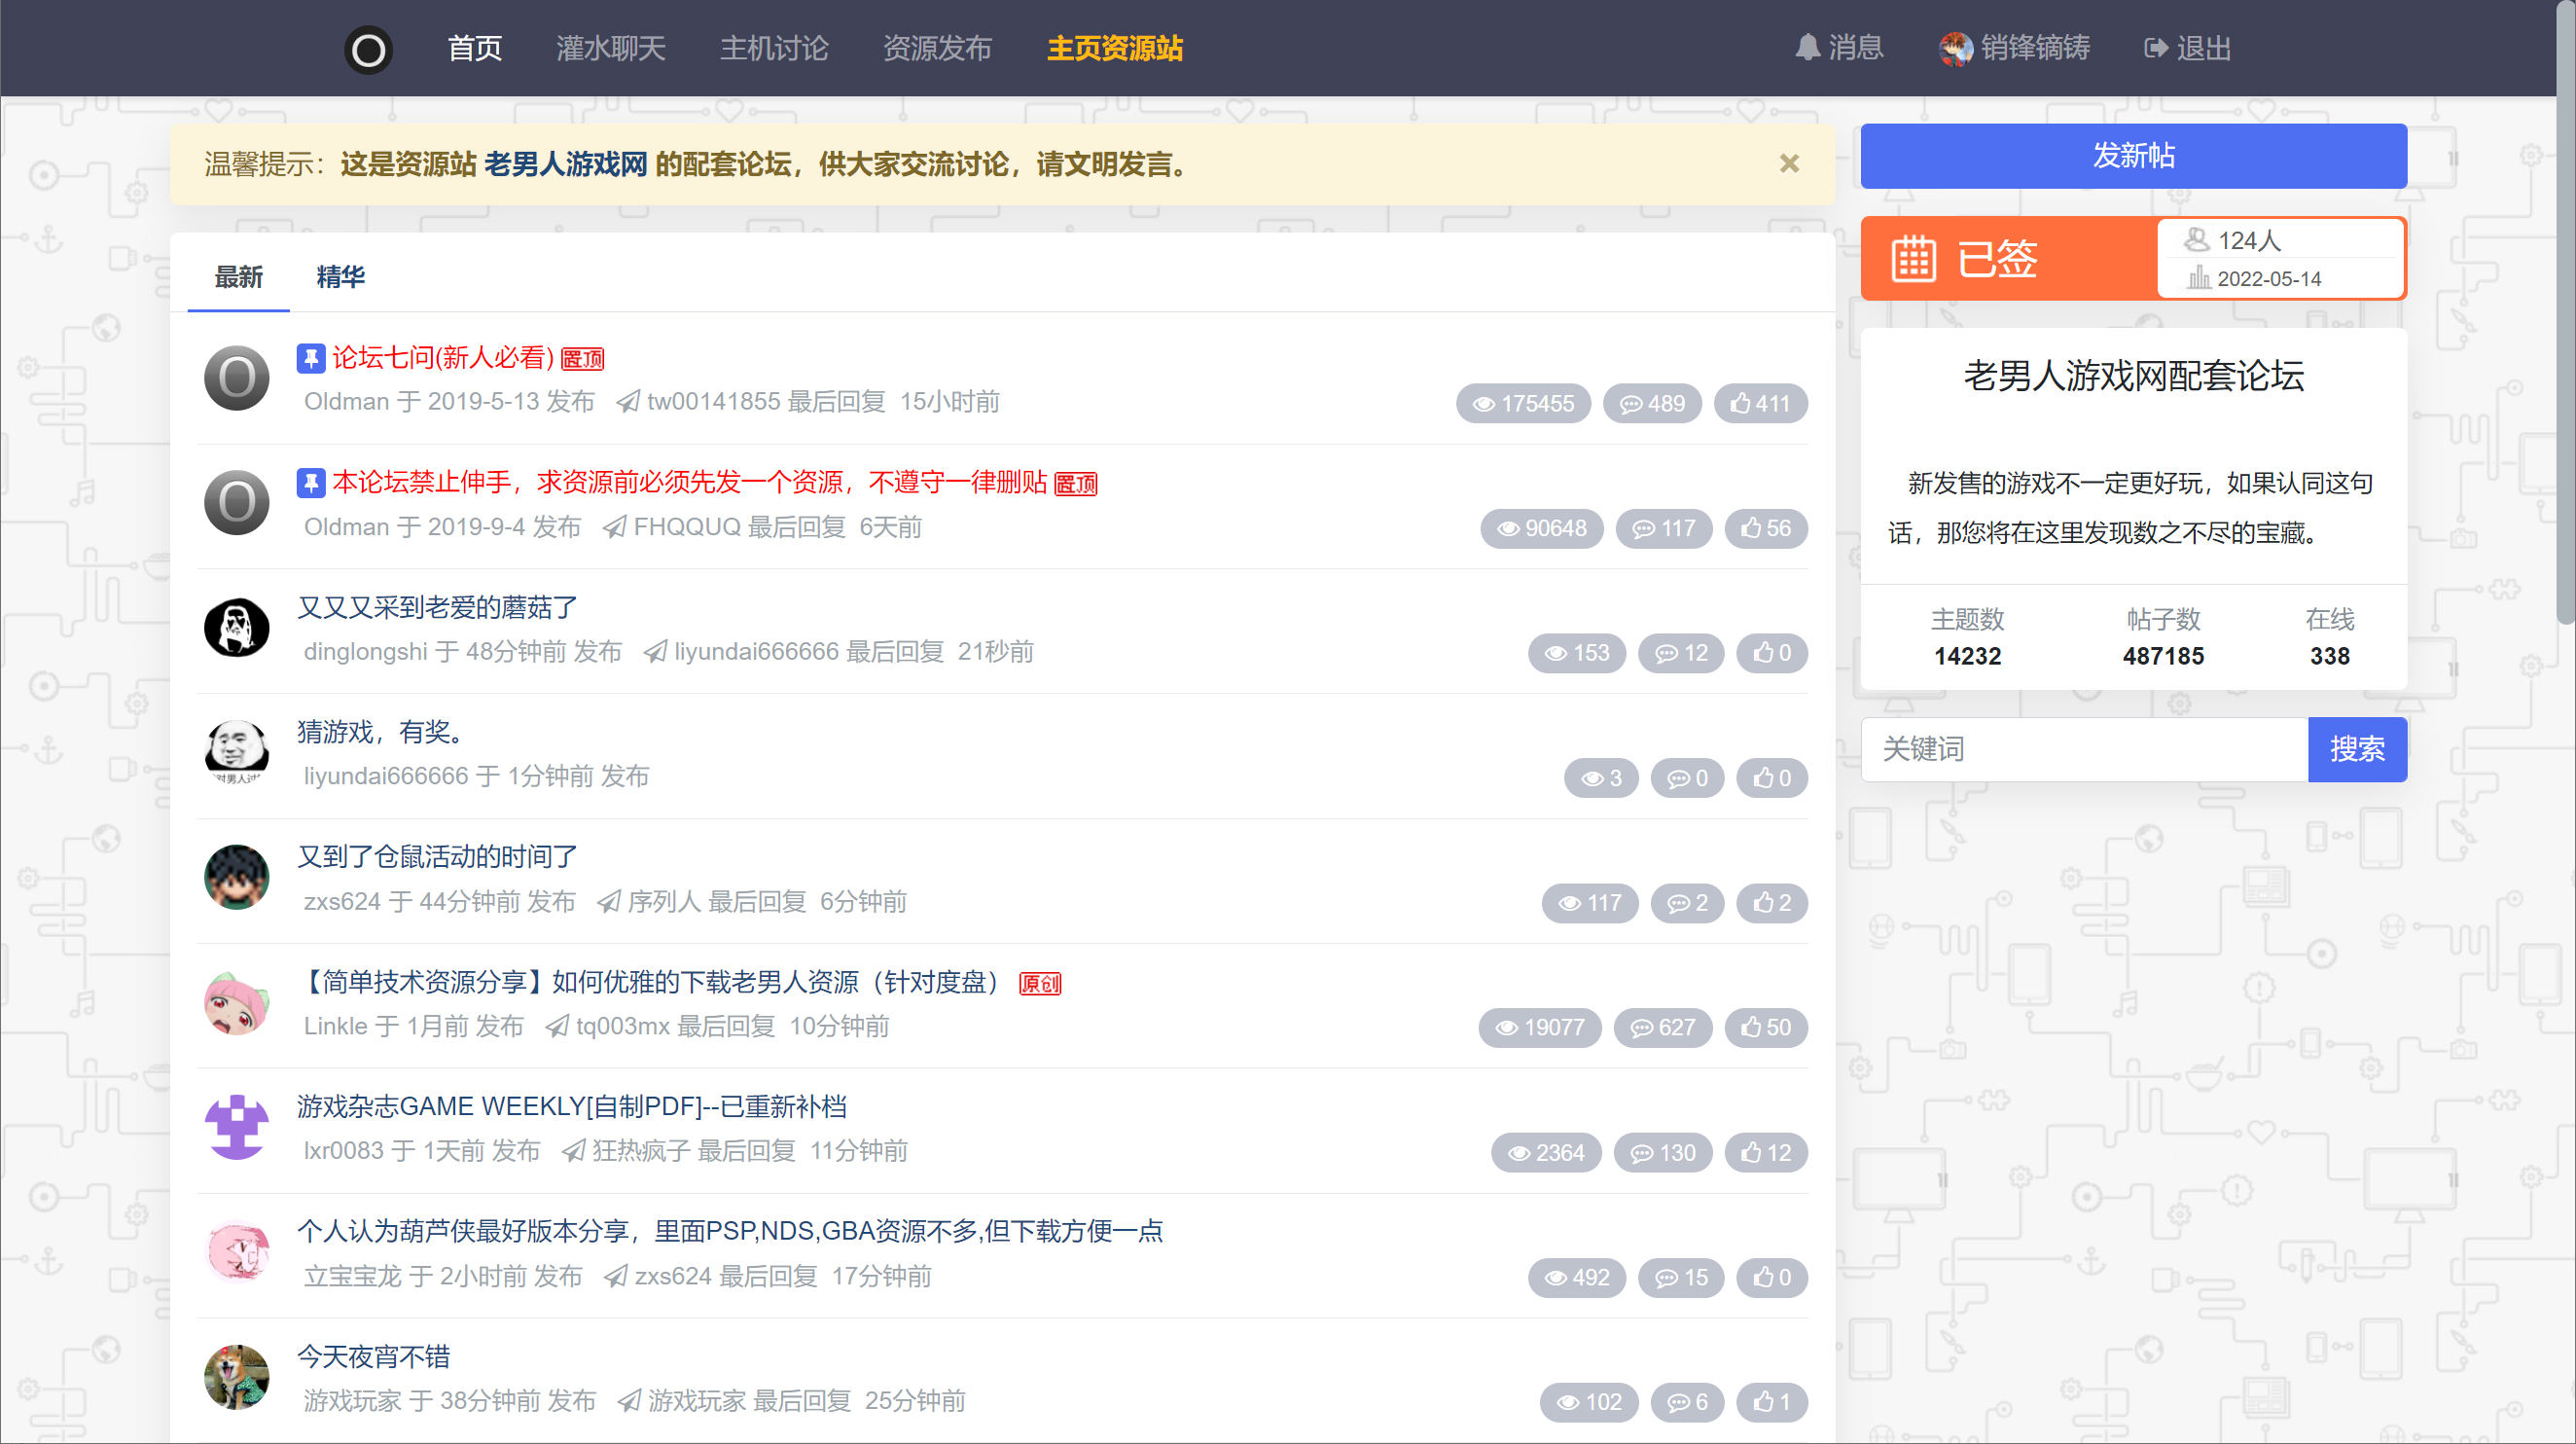Click 2022-05-14 sign-in date
This screenshot has height=1444, width=2576.
pyautogui.click(x=2269, y=279)
